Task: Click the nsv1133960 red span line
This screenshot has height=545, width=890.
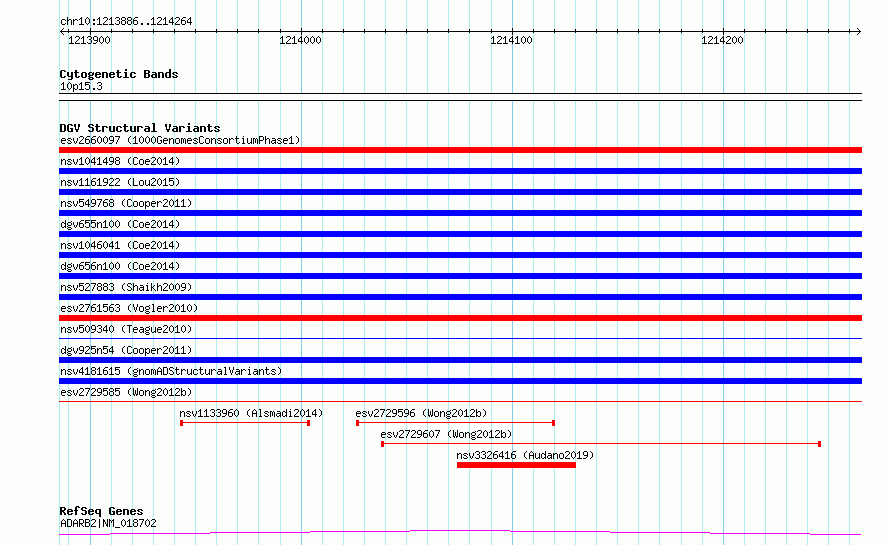Action: point(245,423)
